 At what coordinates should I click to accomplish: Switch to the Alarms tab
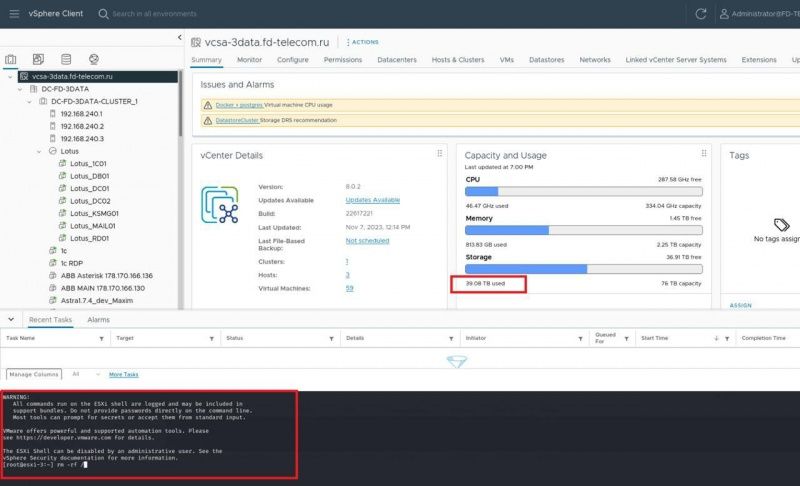98,319
